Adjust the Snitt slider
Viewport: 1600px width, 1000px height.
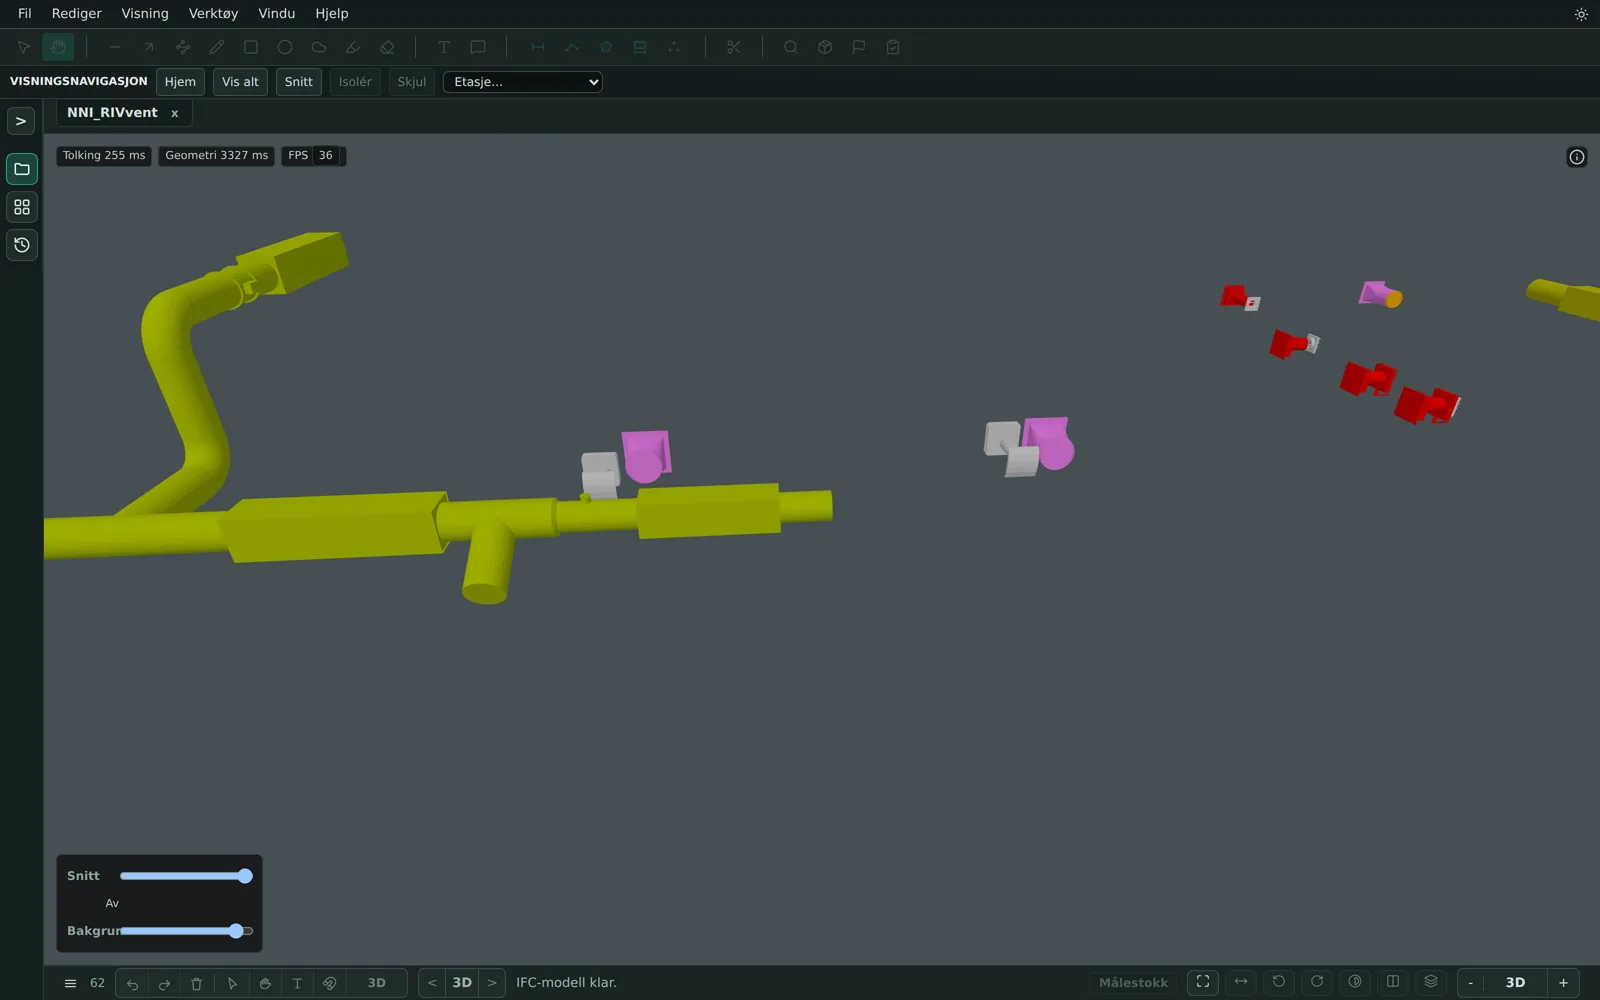pyautogui.click(x=186, y=876)
